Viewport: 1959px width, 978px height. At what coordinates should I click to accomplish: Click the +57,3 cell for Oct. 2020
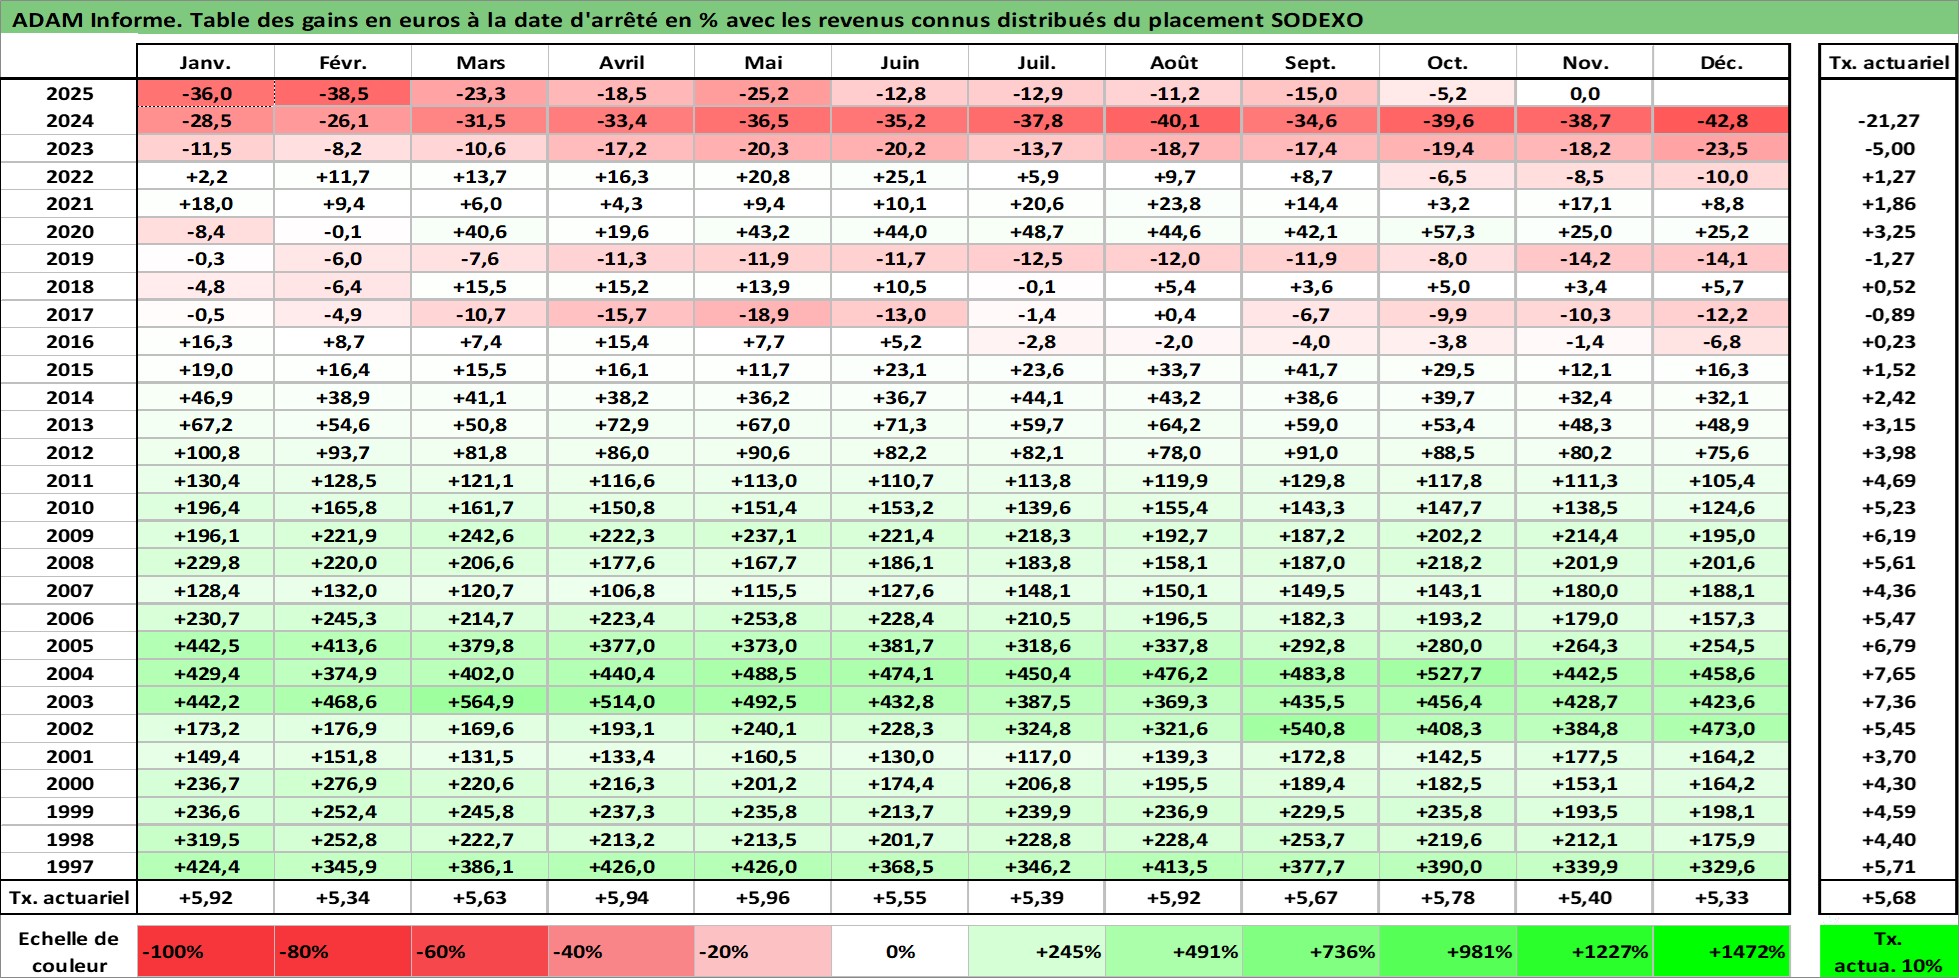click(x=1448, y=231)
